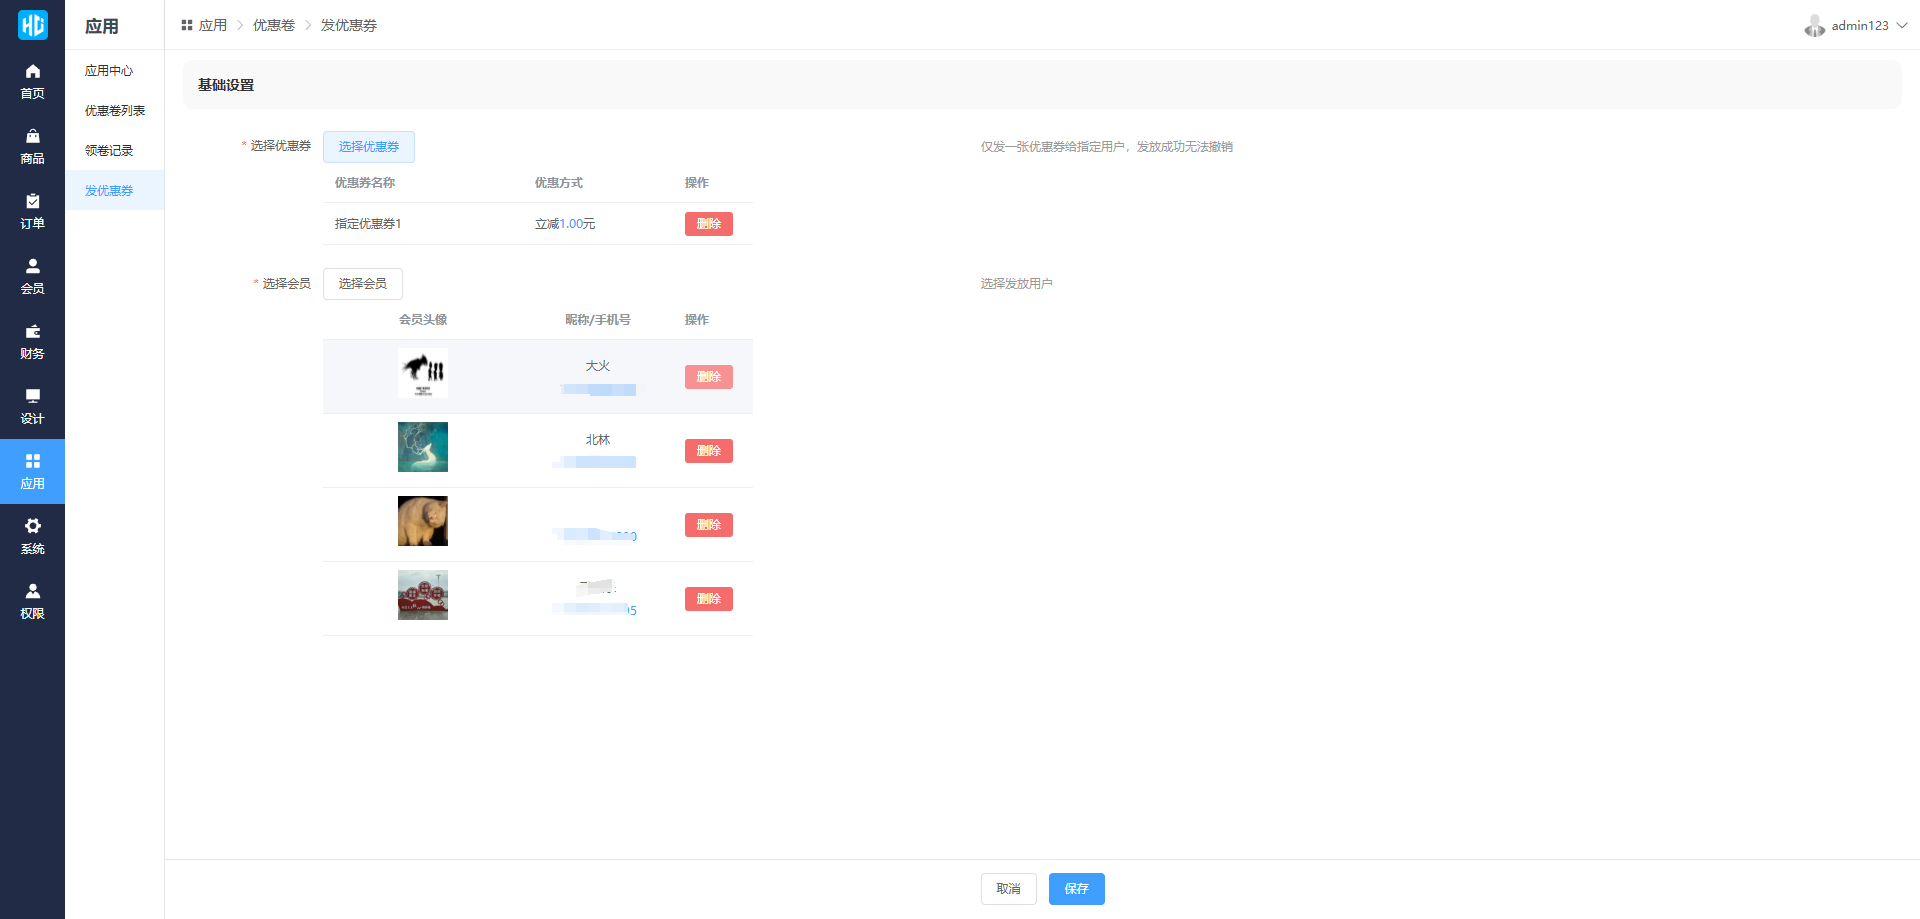Viewport: 1920px width, 919px height.
Task: Click 优惠卷 in the breadcrumb
Action: 273,26
